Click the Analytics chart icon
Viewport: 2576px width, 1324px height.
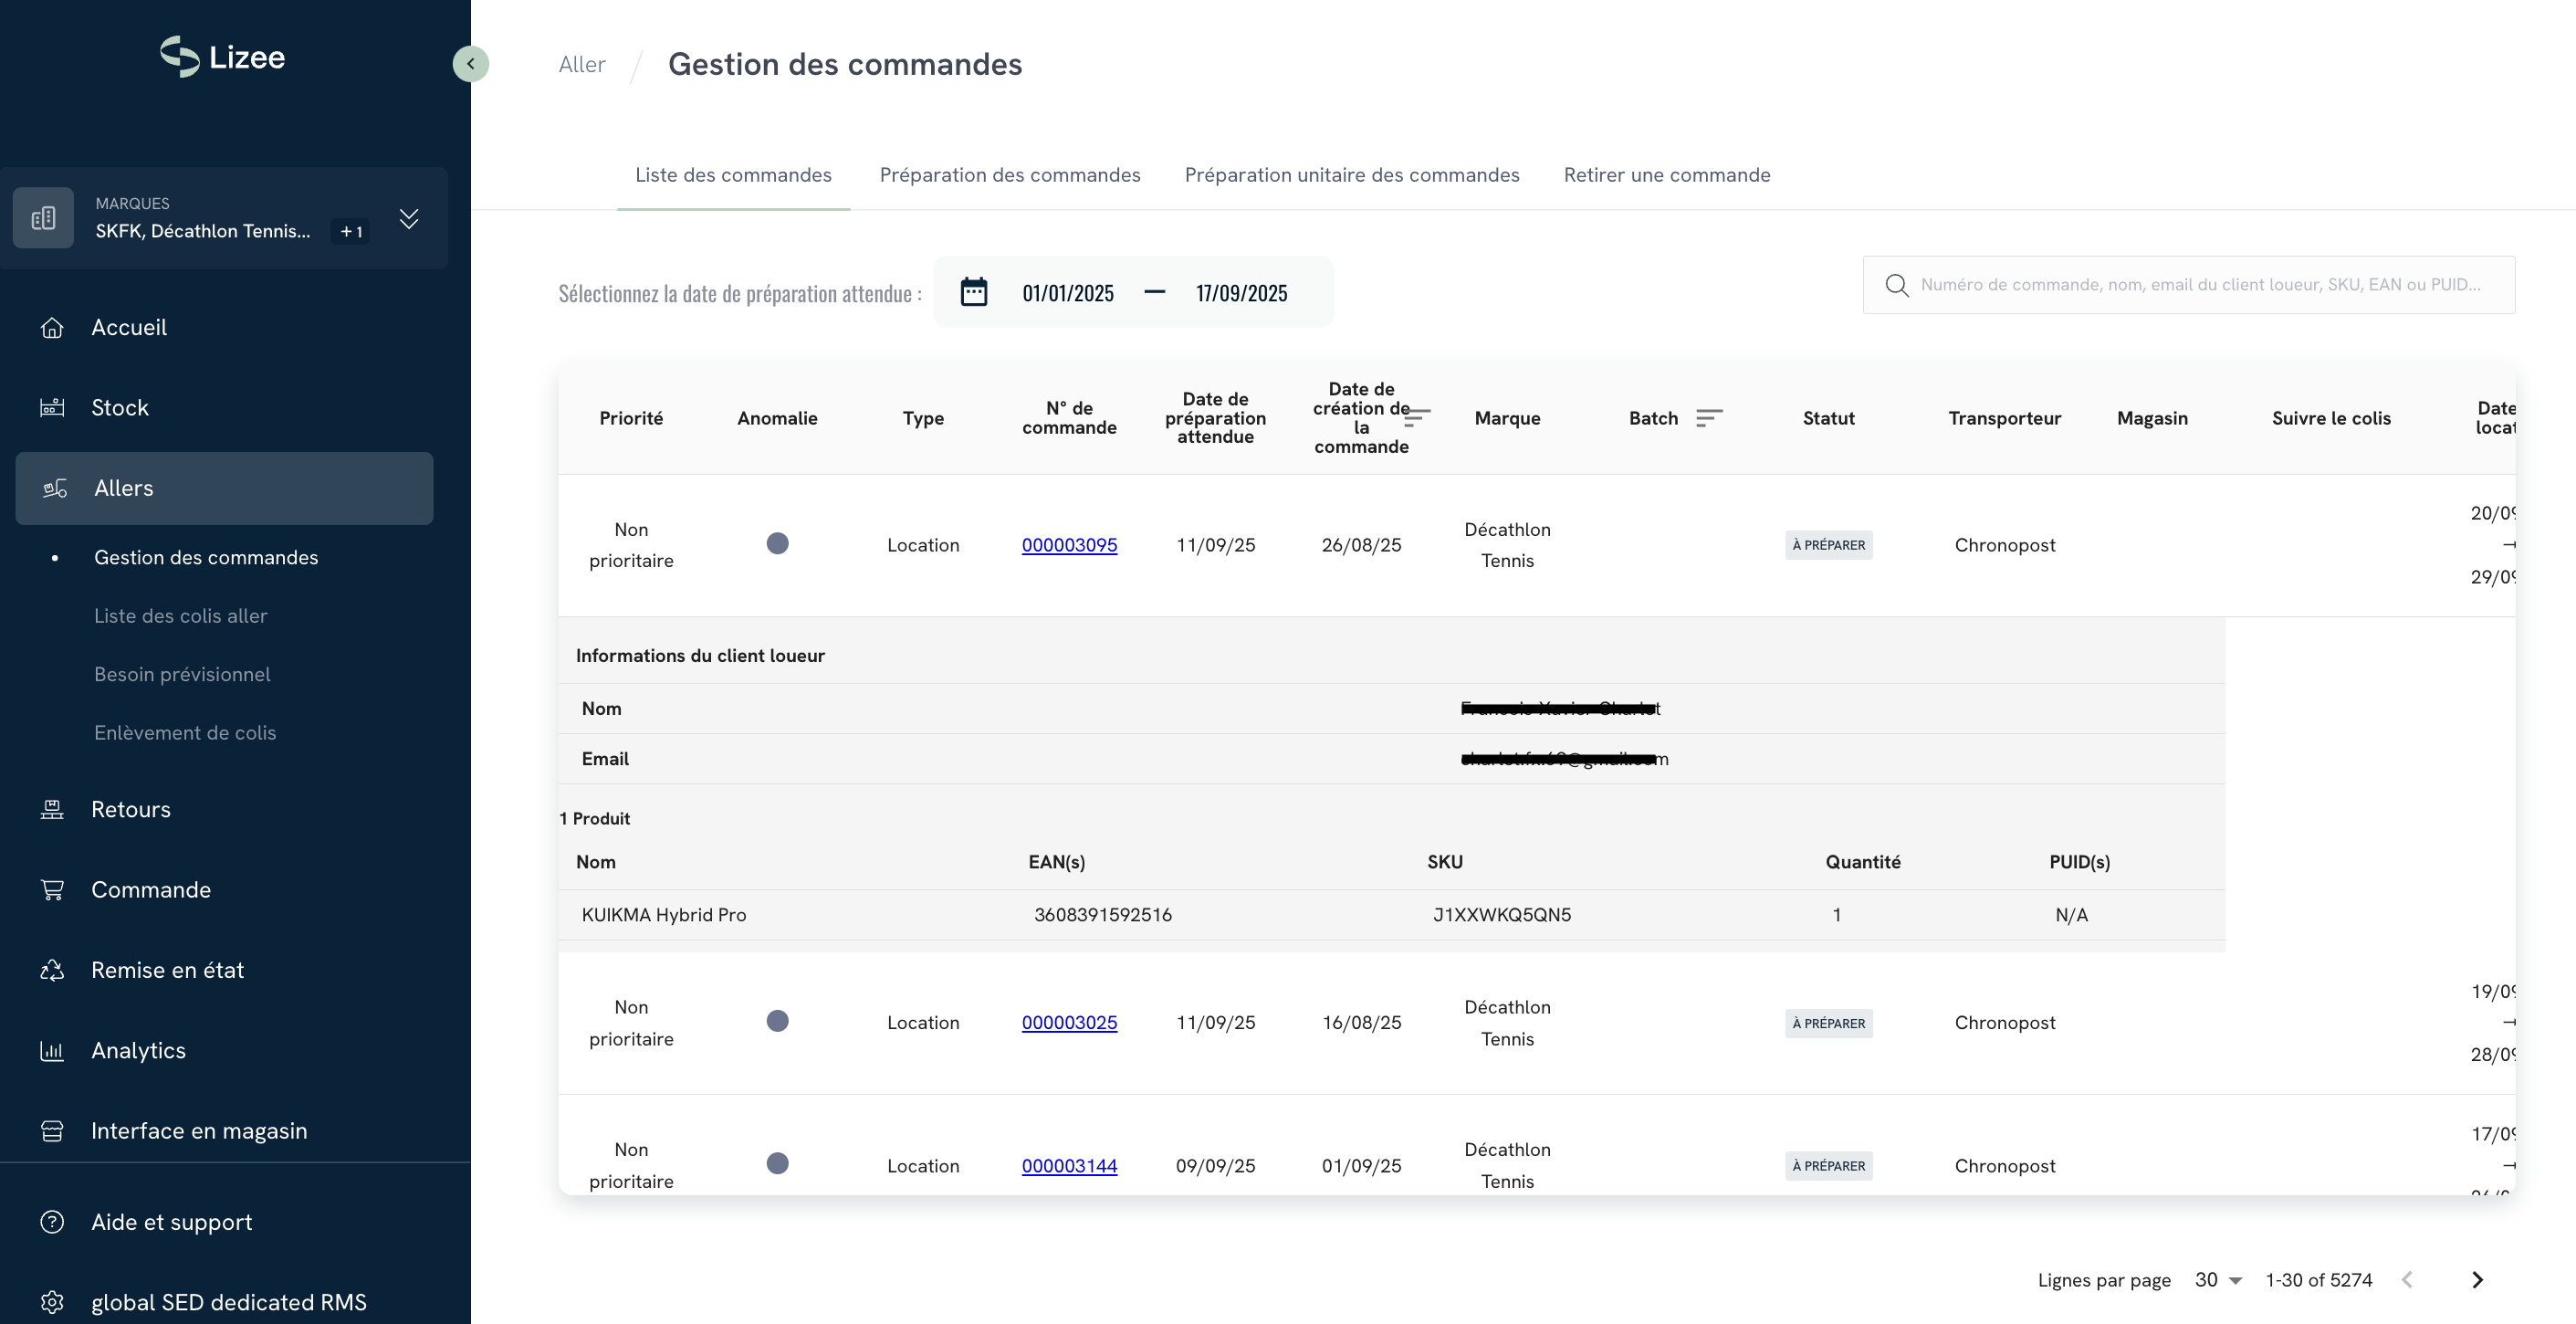52,1051
